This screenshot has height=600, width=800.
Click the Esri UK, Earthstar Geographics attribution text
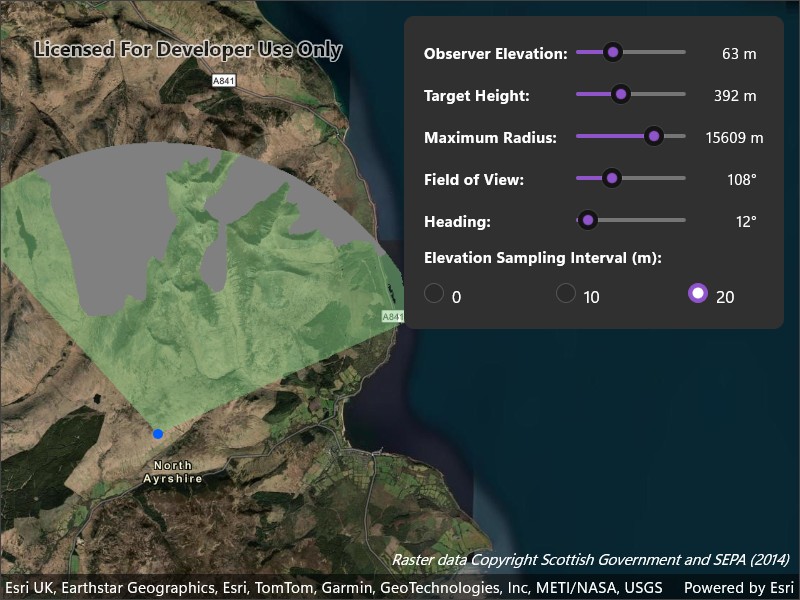tap(334, 588)
